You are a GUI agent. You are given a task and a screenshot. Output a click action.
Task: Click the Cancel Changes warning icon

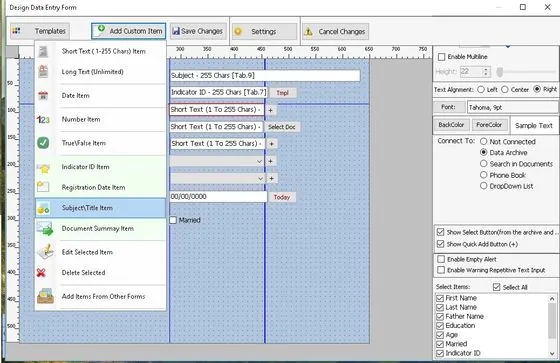pyautogui.click(x=308, y=31)
